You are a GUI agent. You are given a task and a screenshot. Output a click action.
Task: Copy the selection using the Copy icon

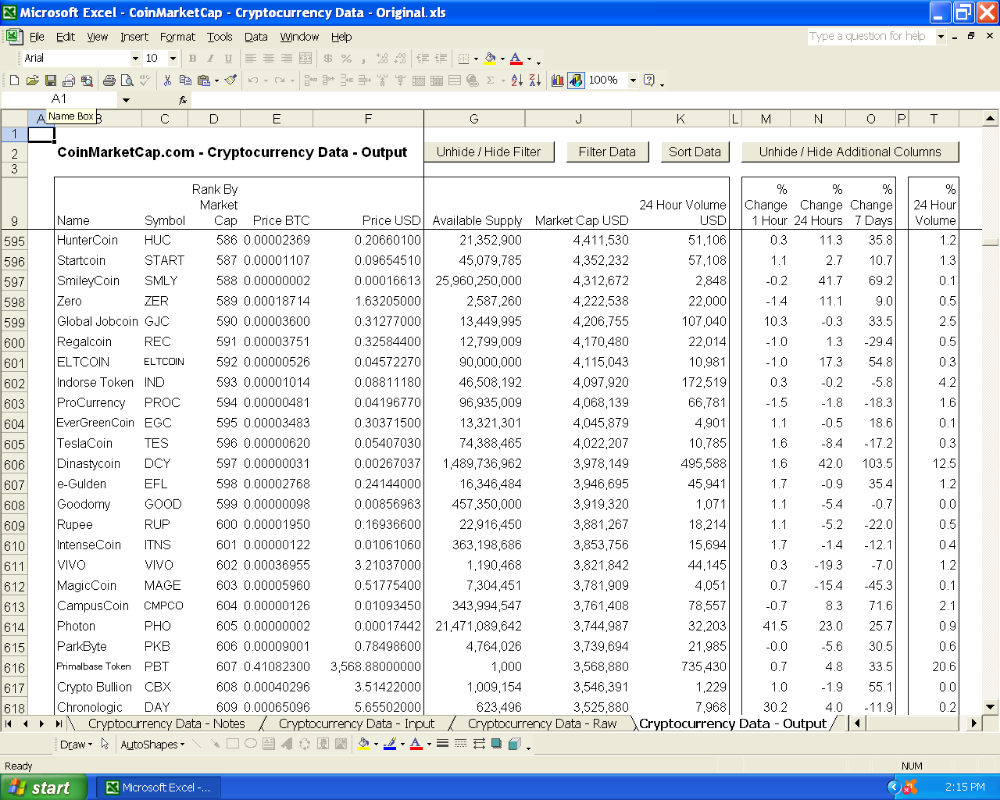[186, 80]
